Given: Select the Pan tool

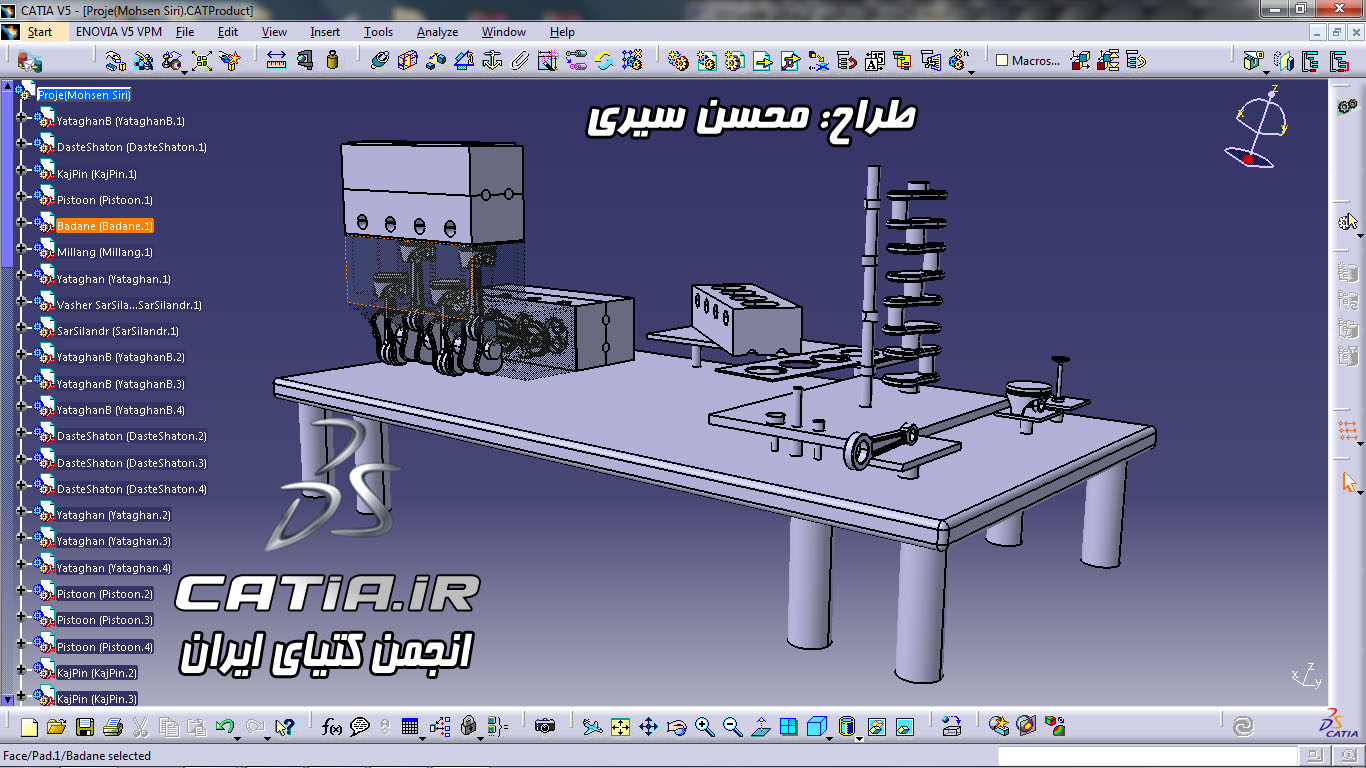Looking at the screenshot, I should [648, 727].
